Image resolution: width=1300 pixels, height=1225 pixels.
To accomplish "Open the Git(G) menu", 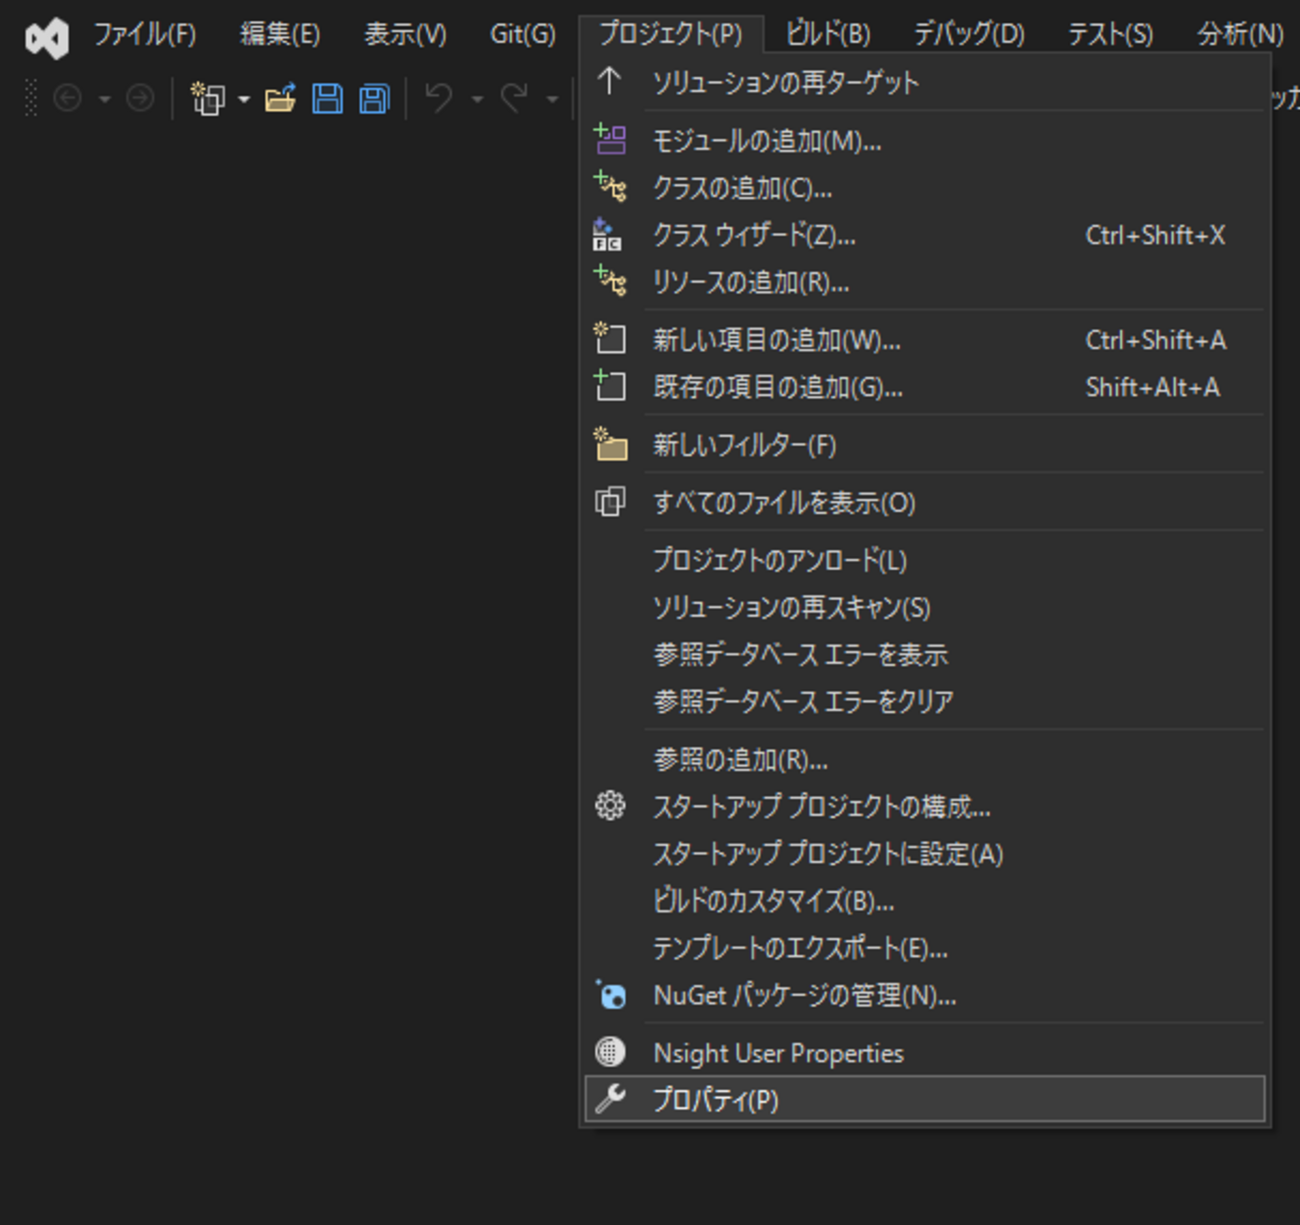I will coord(523,35).
